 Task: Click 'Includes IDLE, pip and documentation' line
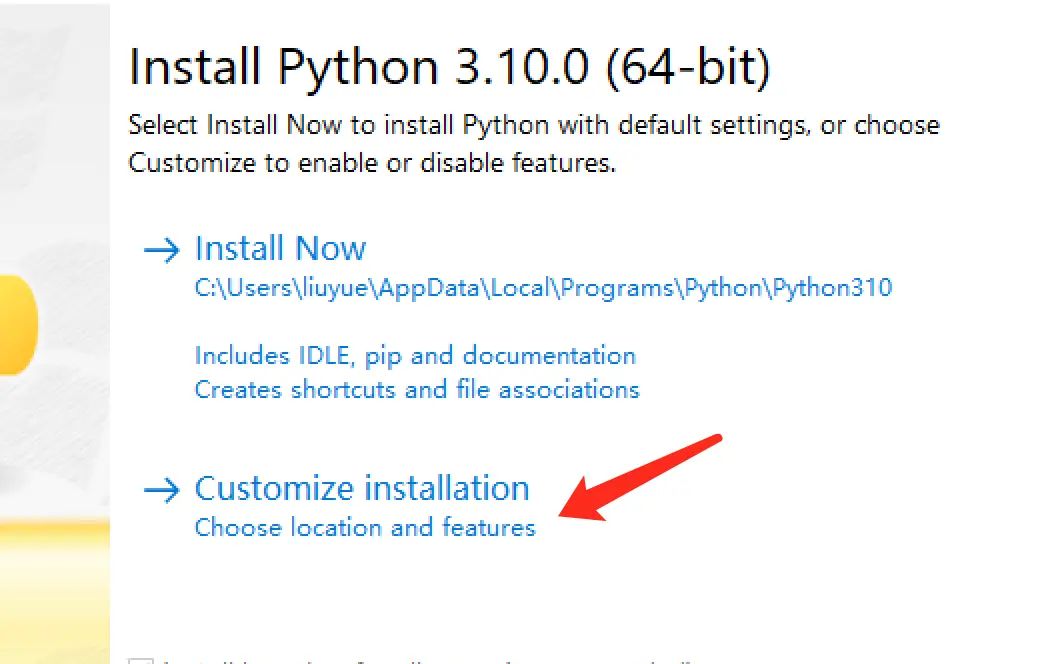click(415, 356)
